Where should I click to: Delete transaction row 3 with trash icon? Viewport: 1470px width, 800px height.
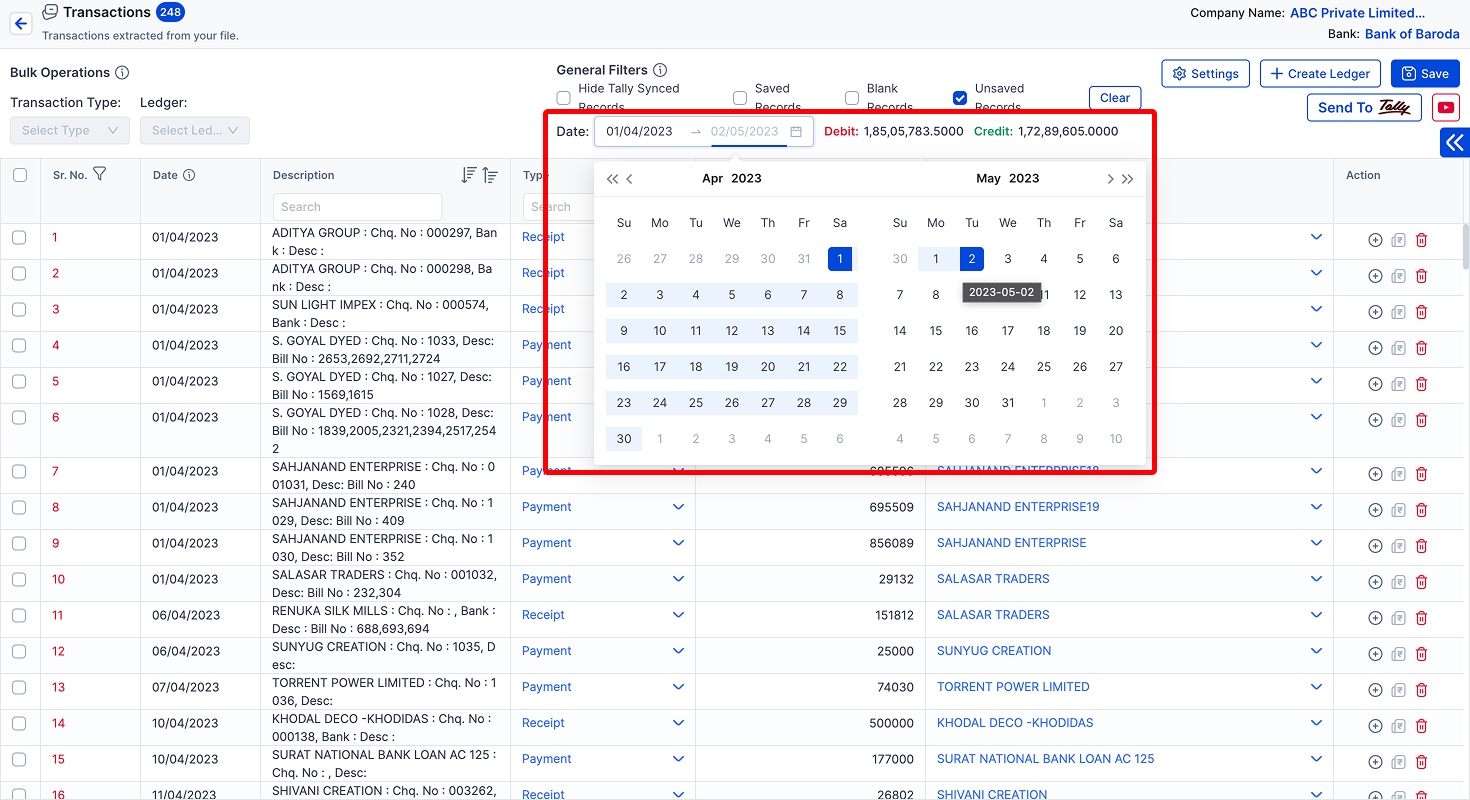click(x=1421, y=312)
